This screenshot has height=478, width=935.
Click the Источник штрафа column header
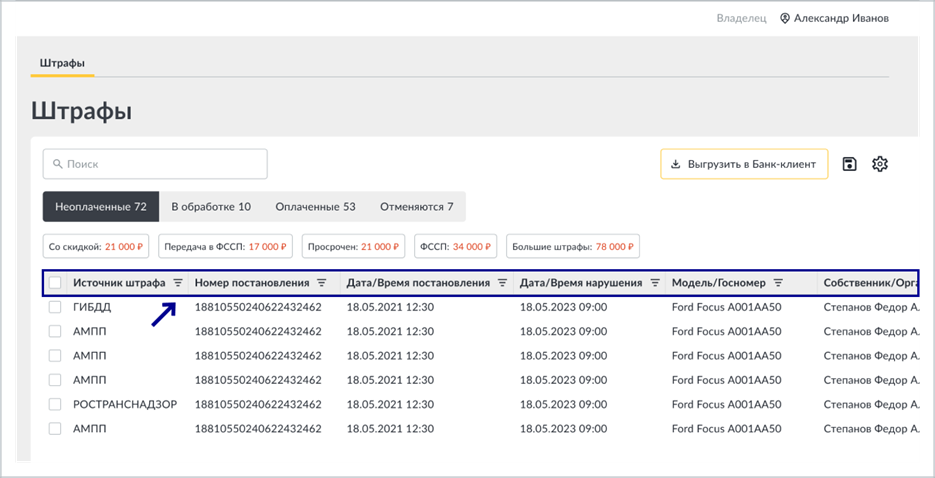[x=119, y=284]
